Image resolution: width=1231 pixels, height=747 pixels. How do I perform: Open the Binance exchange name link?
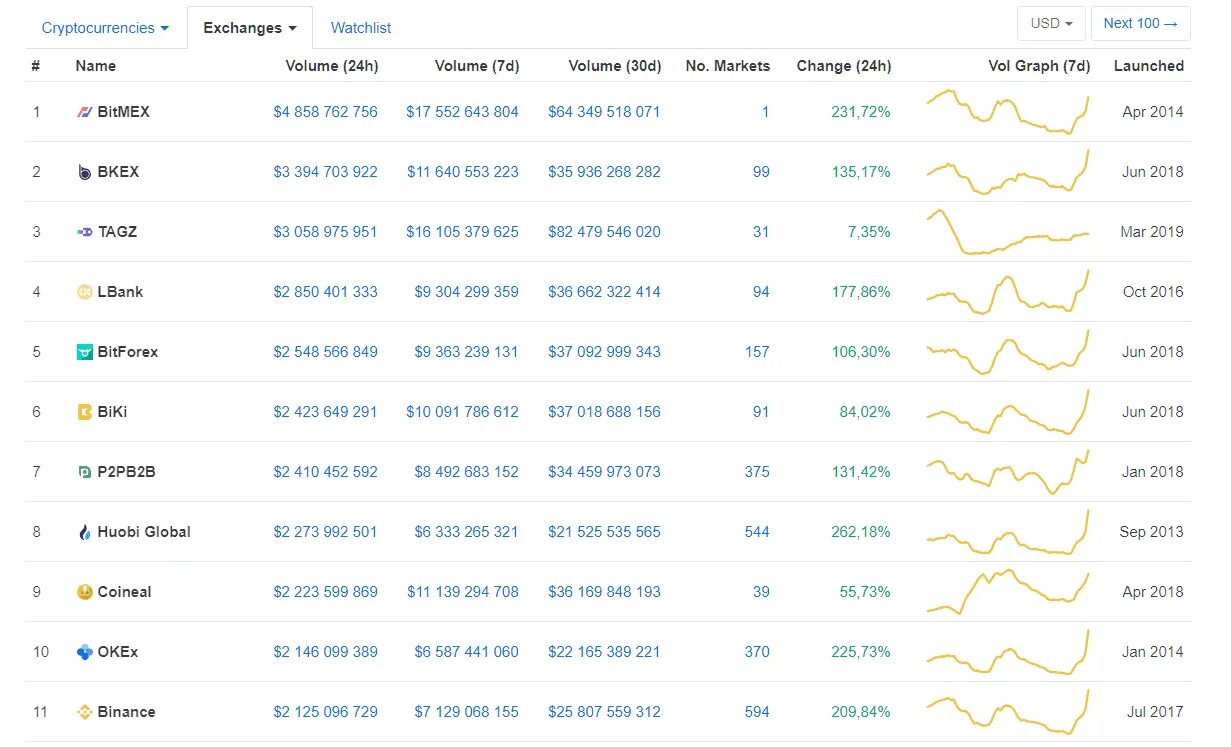[127, 712]
